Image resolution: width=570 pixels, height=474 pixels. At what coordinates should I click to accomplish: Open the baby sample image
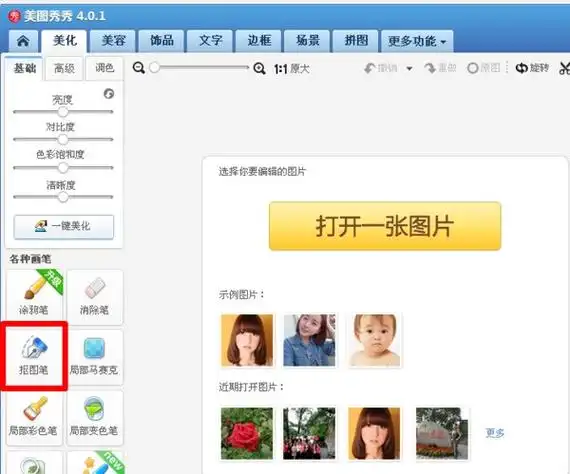[375, 340]
